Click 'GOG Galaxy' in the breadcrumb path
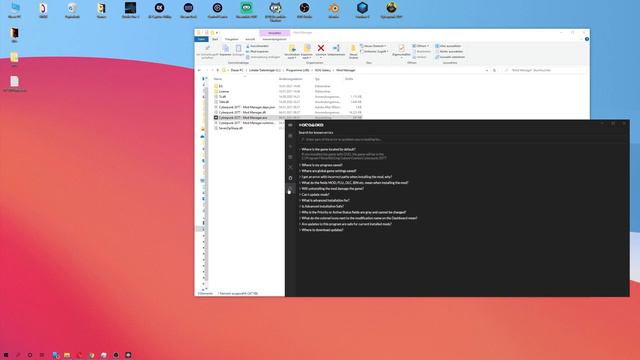This screenshot has width=640, height=360. coord(323,70)
